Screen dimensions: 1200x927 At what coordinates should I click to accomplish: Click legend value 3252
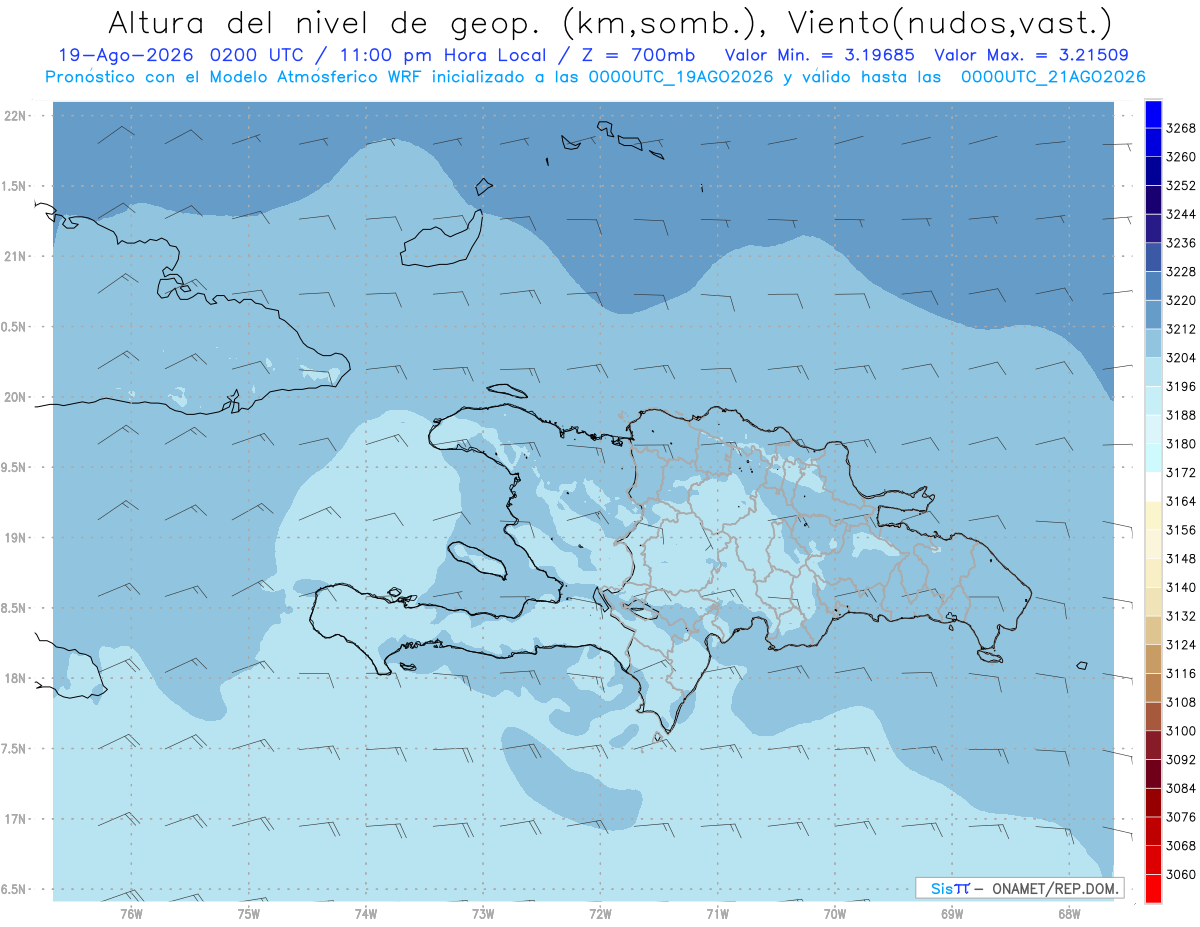pyautogui.click(x=1181, y=186)
